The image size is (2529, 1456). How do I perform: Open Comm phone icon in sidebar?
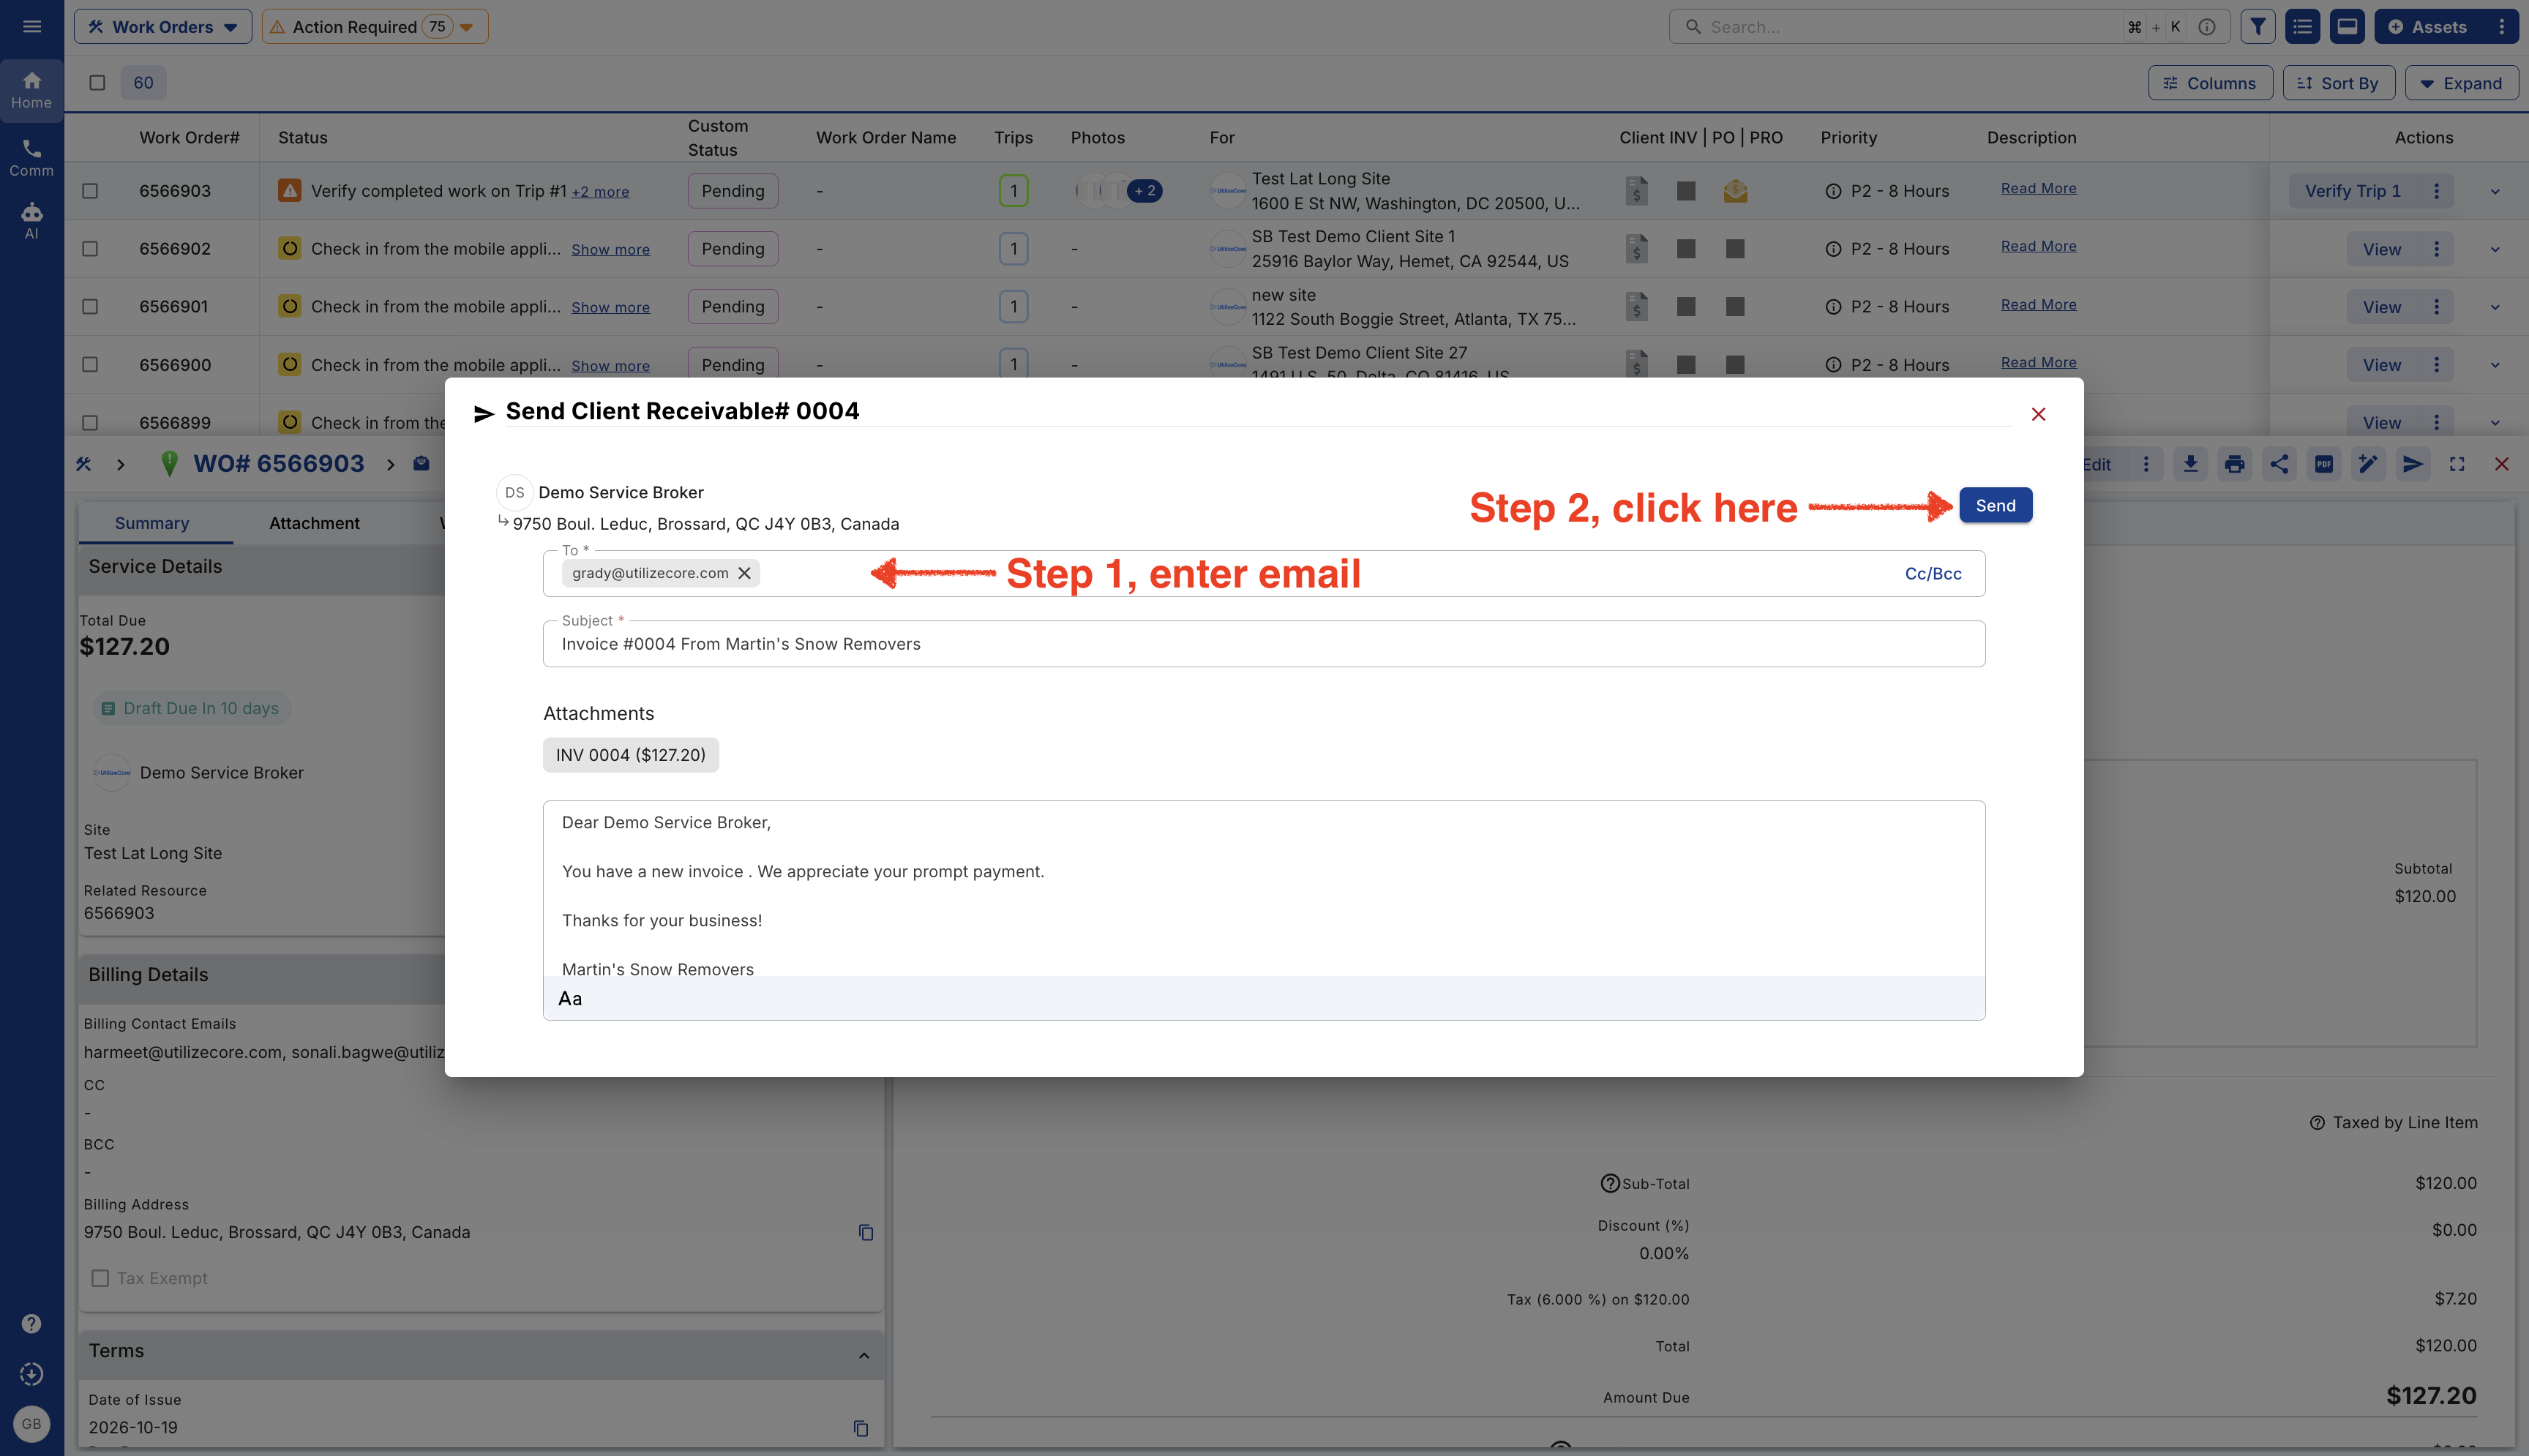[32, 158]
